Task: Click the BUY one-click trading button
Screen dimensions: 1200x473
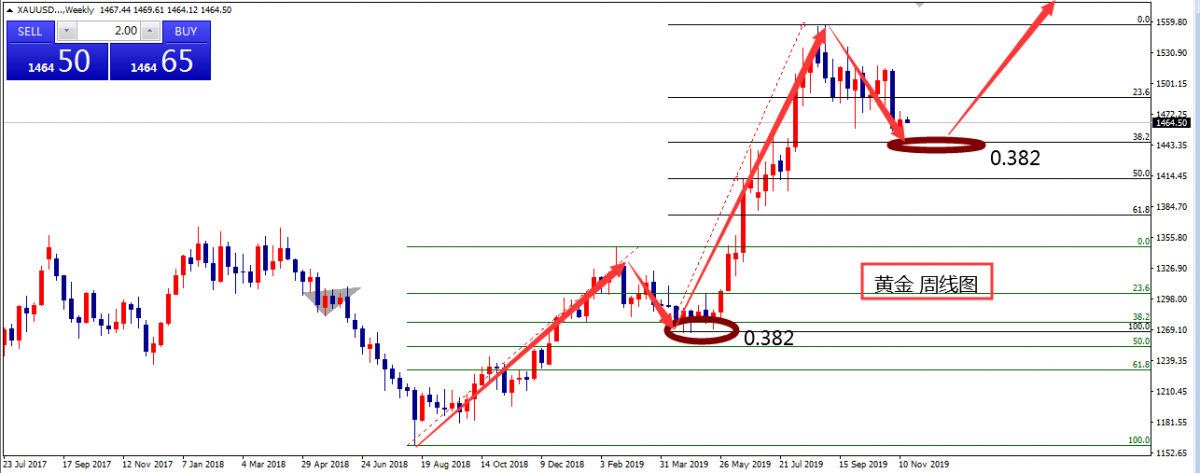Action: click(x=186, y=31)
